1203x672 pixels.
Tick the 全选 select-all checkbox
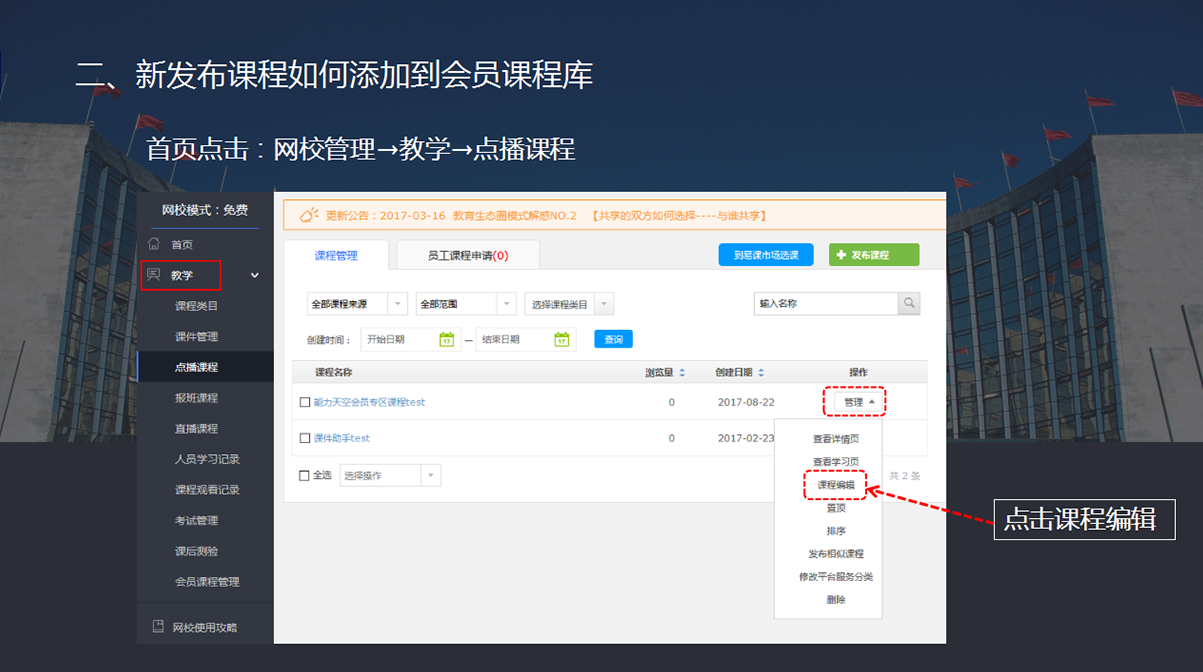(x=305, y=475)
